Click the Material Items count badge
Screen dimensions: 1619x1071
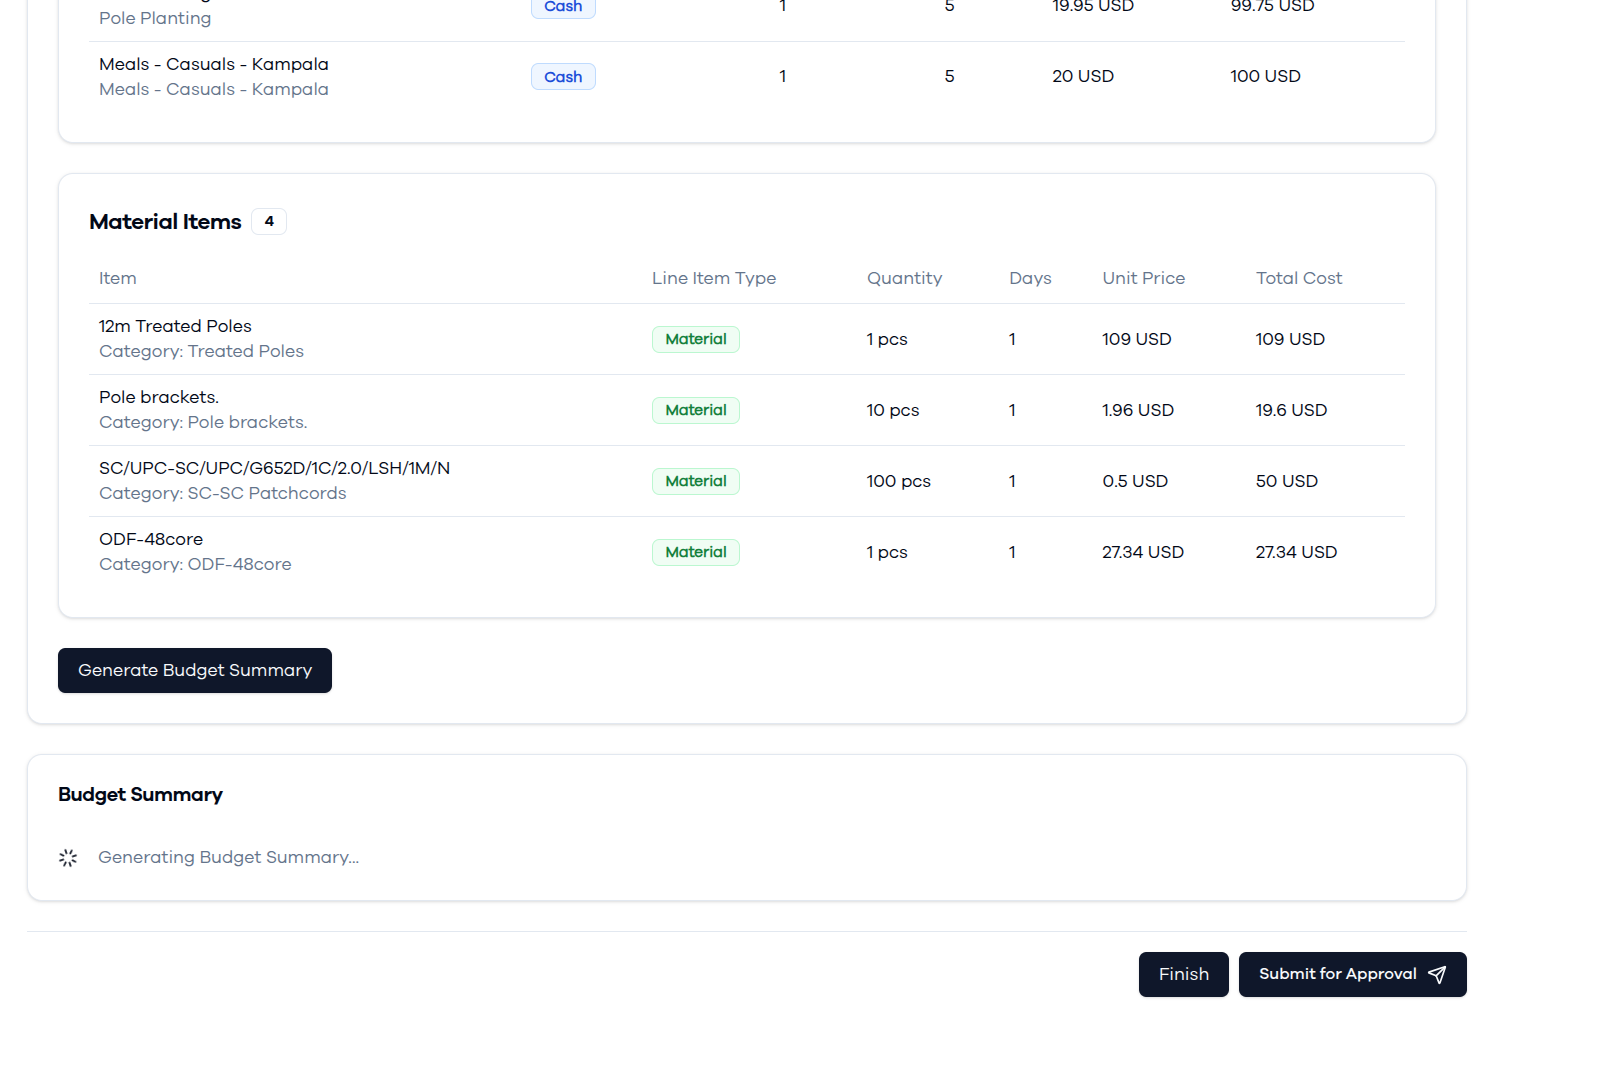[x=269, y=221]
